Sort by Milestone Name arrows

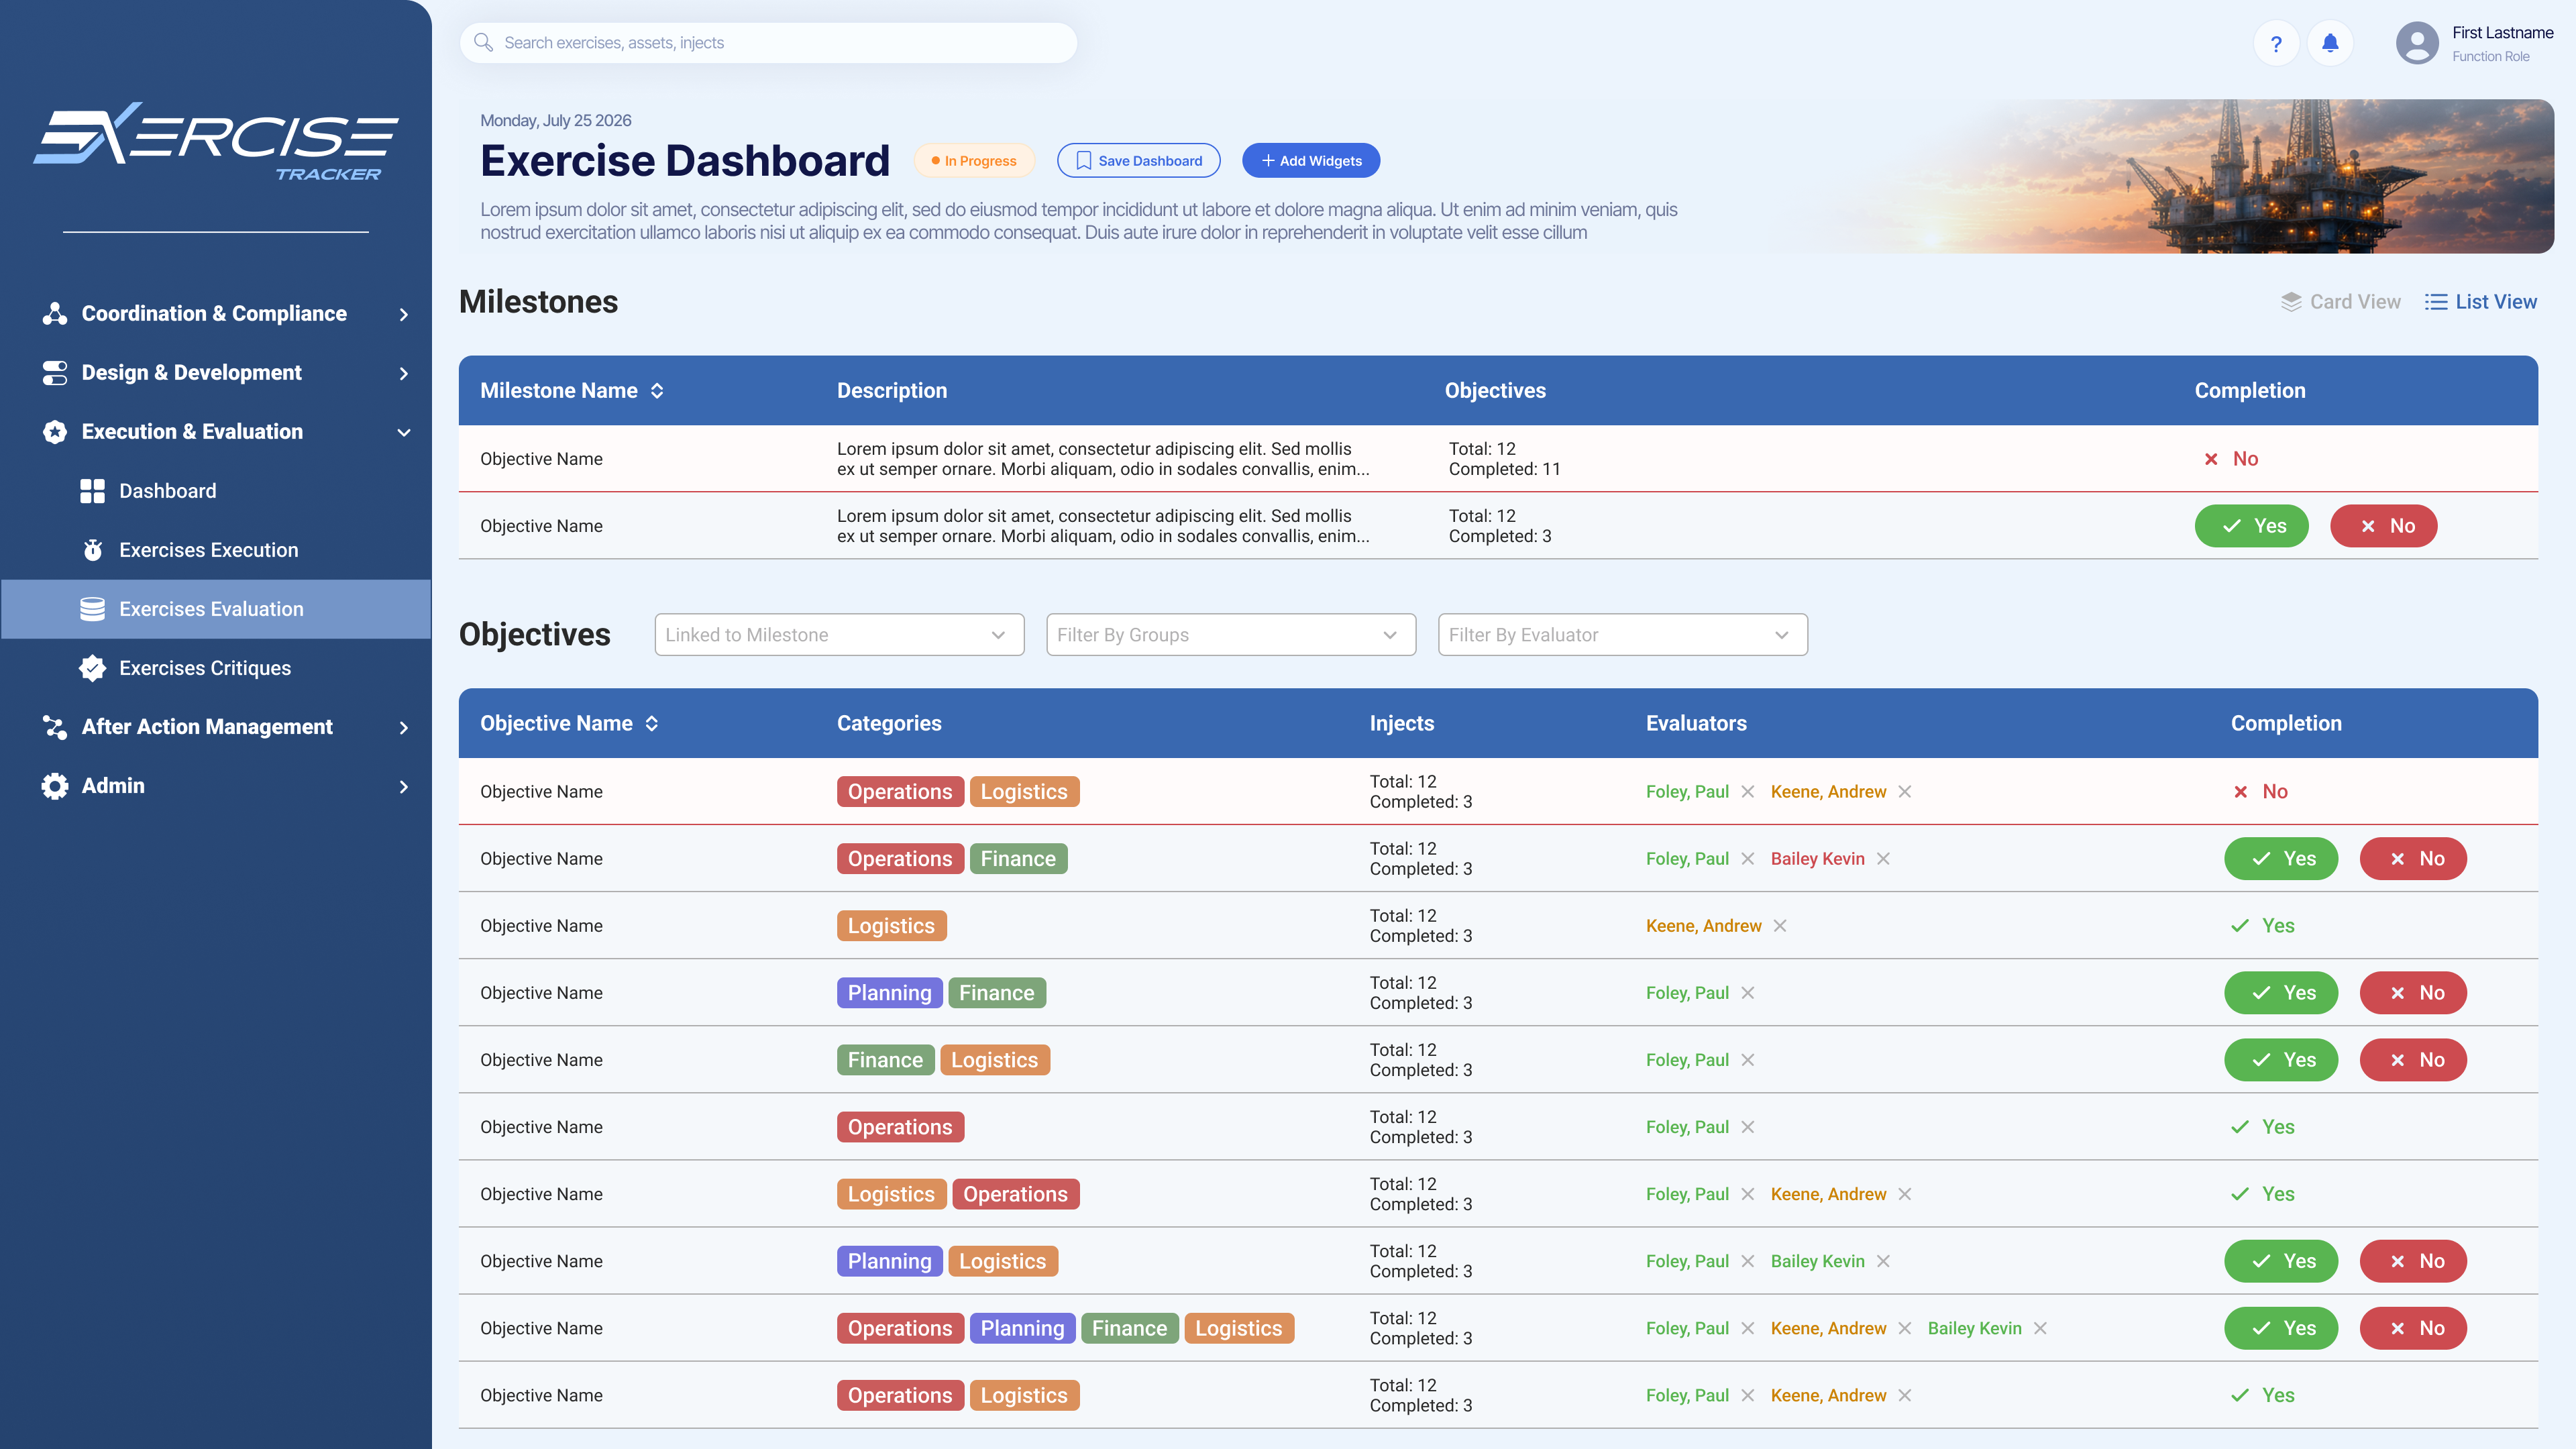(657, 391)
